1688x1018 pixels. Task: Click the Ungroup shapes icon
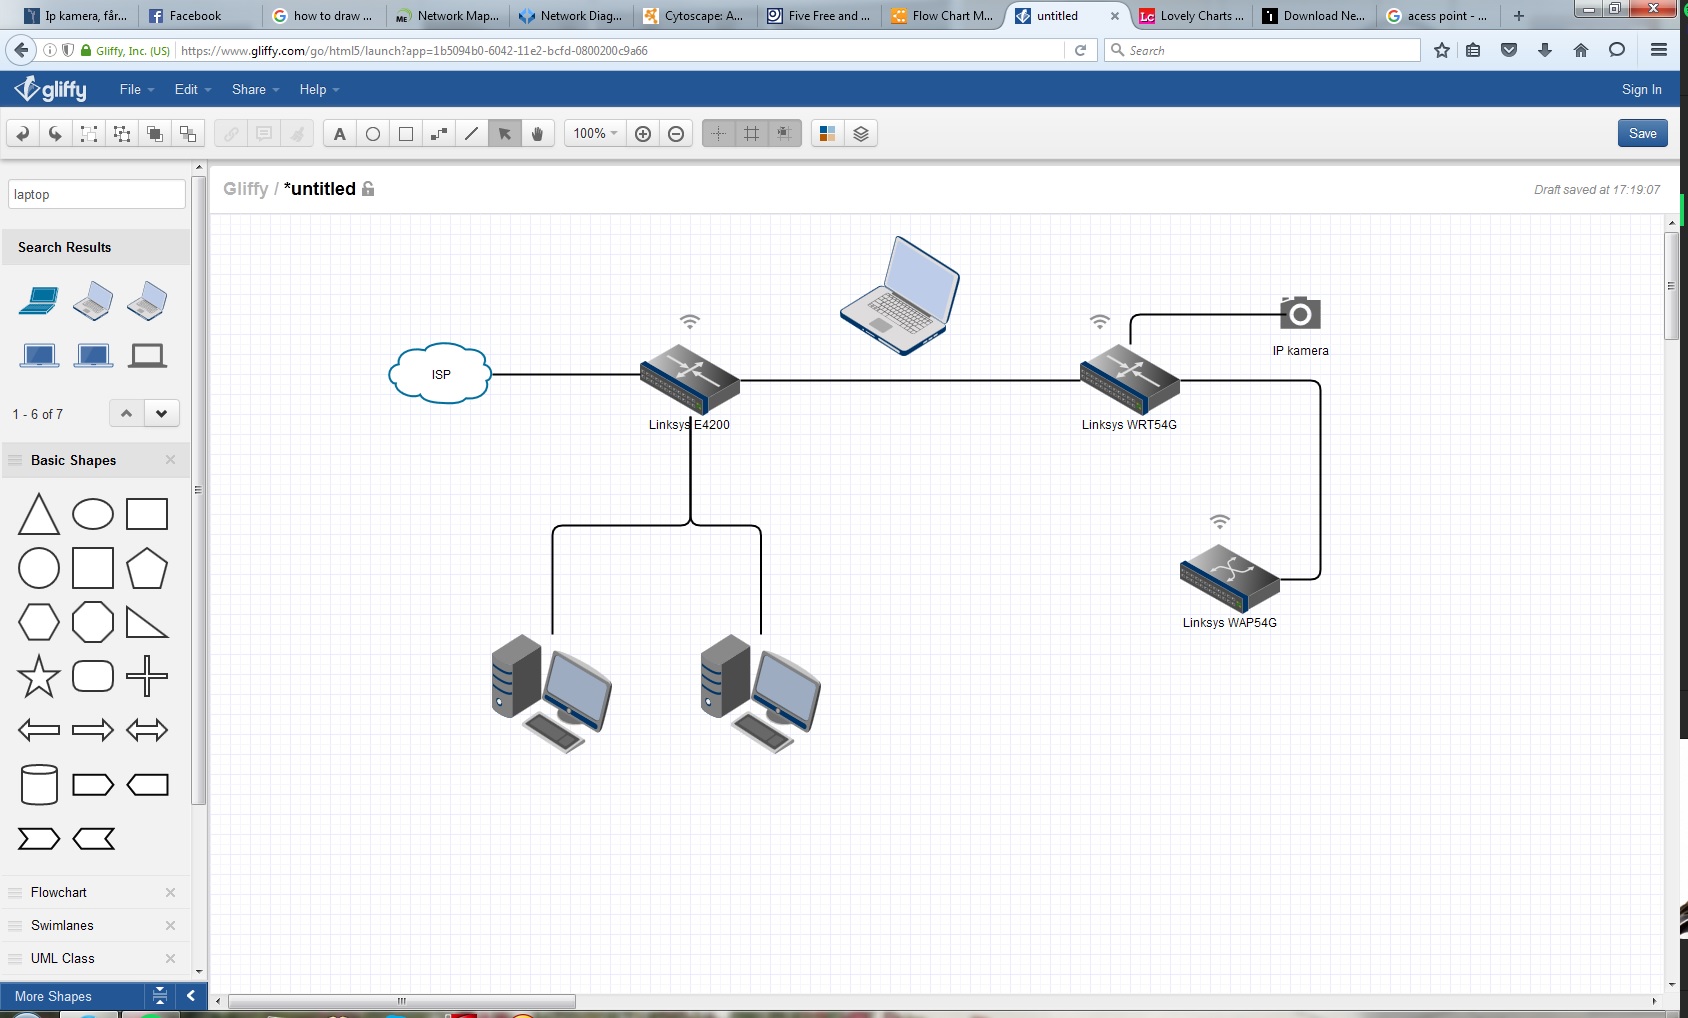(x=122, y=133)
